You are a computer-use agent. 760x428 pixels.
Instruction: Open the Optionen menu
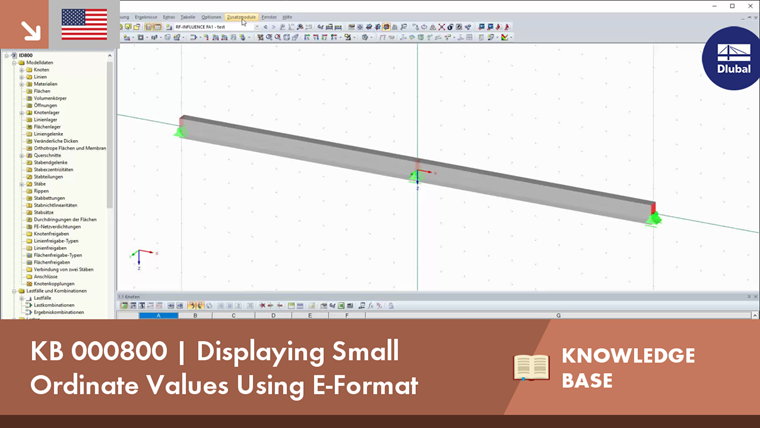(x=211, y=17)
